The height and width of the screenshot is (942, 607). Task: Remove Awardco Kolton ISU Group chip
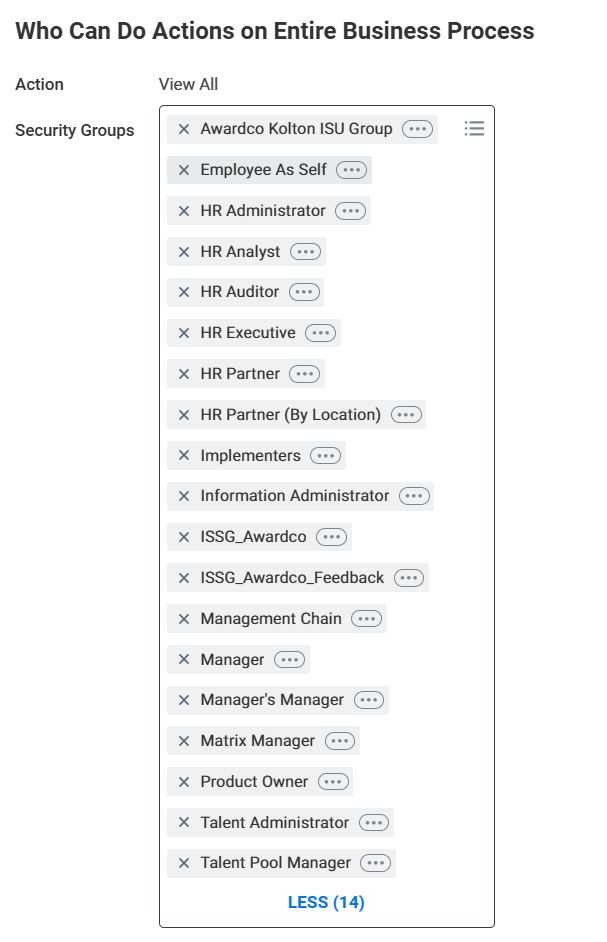point(184,129)
